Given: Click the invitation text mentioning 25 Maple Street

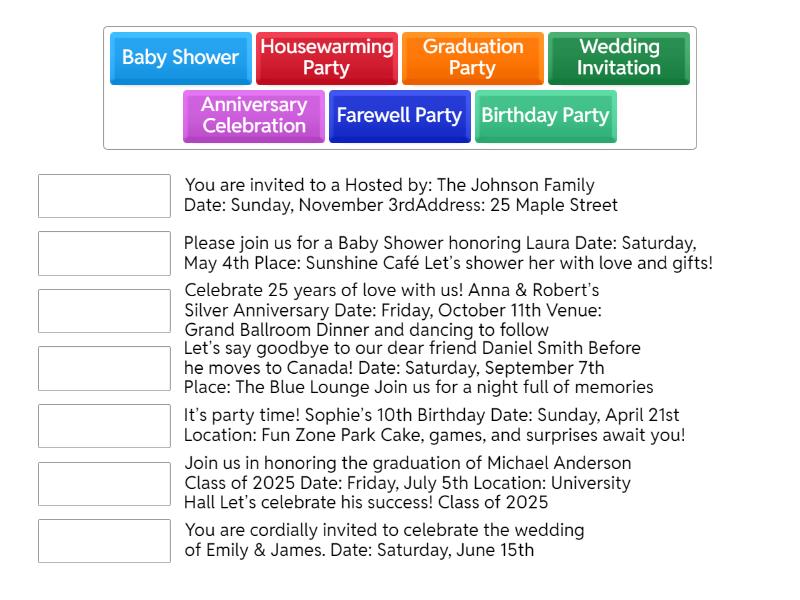Looking at the screenshot, I should [400, 196].
